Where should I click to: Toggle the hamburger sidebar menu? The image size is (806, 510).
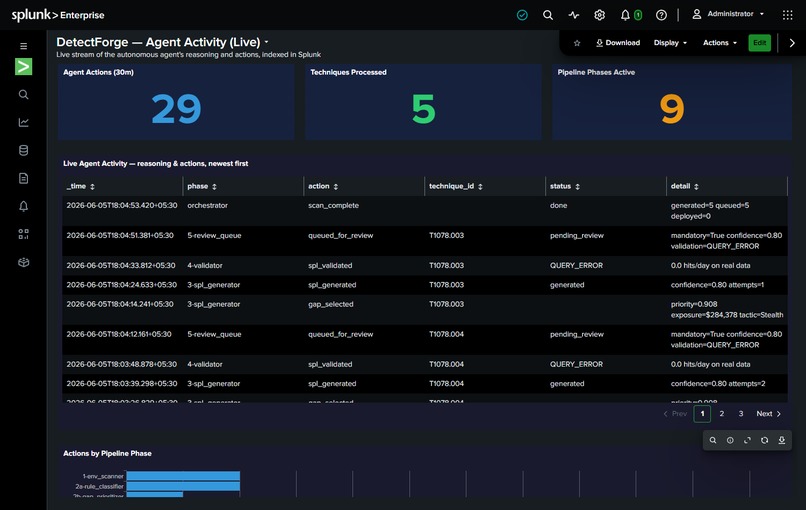click(x=24, y=46)
